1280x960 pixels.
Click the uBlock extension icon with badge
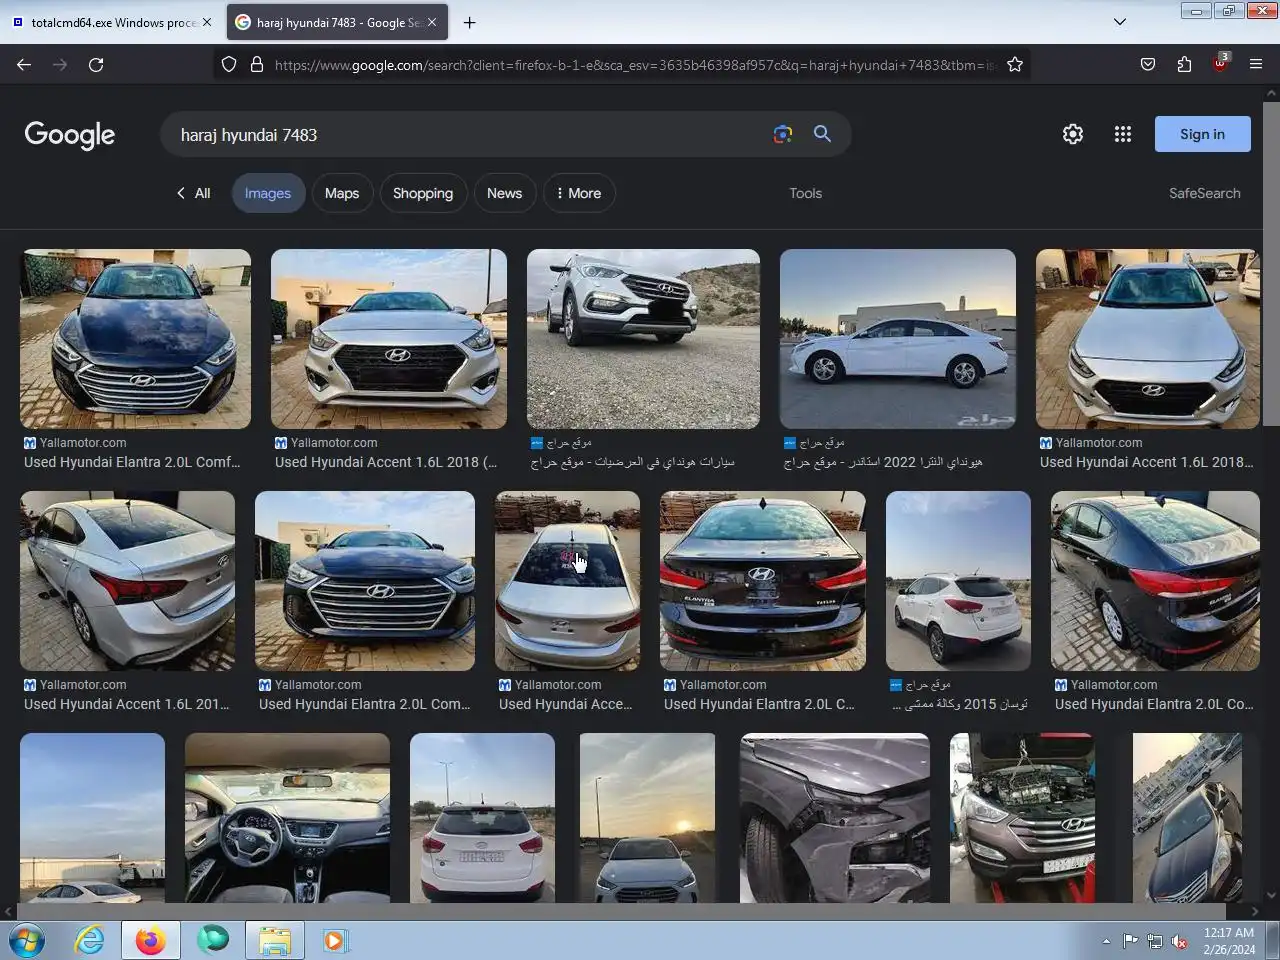point(1220,63)
